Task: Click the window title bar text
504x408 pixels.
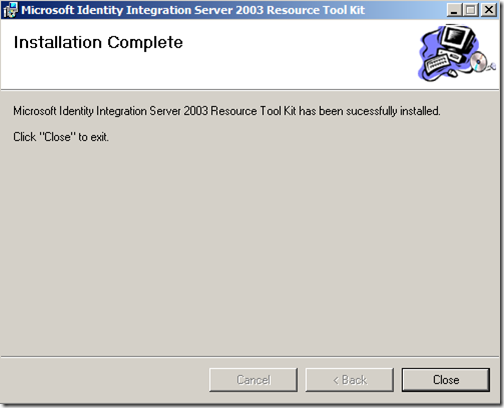Action: 193,10
